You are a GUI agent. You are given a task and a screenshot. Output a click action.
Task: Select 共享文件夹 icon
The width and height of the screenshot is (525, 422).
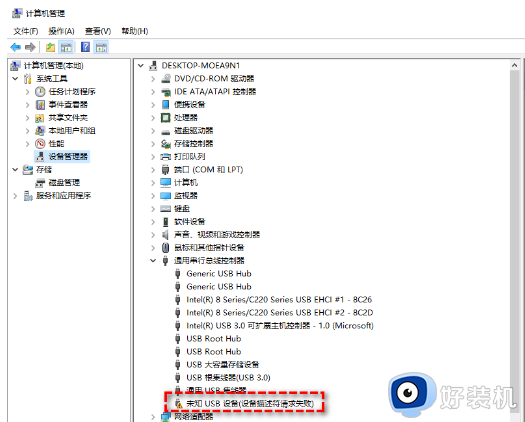coord(40,118)
